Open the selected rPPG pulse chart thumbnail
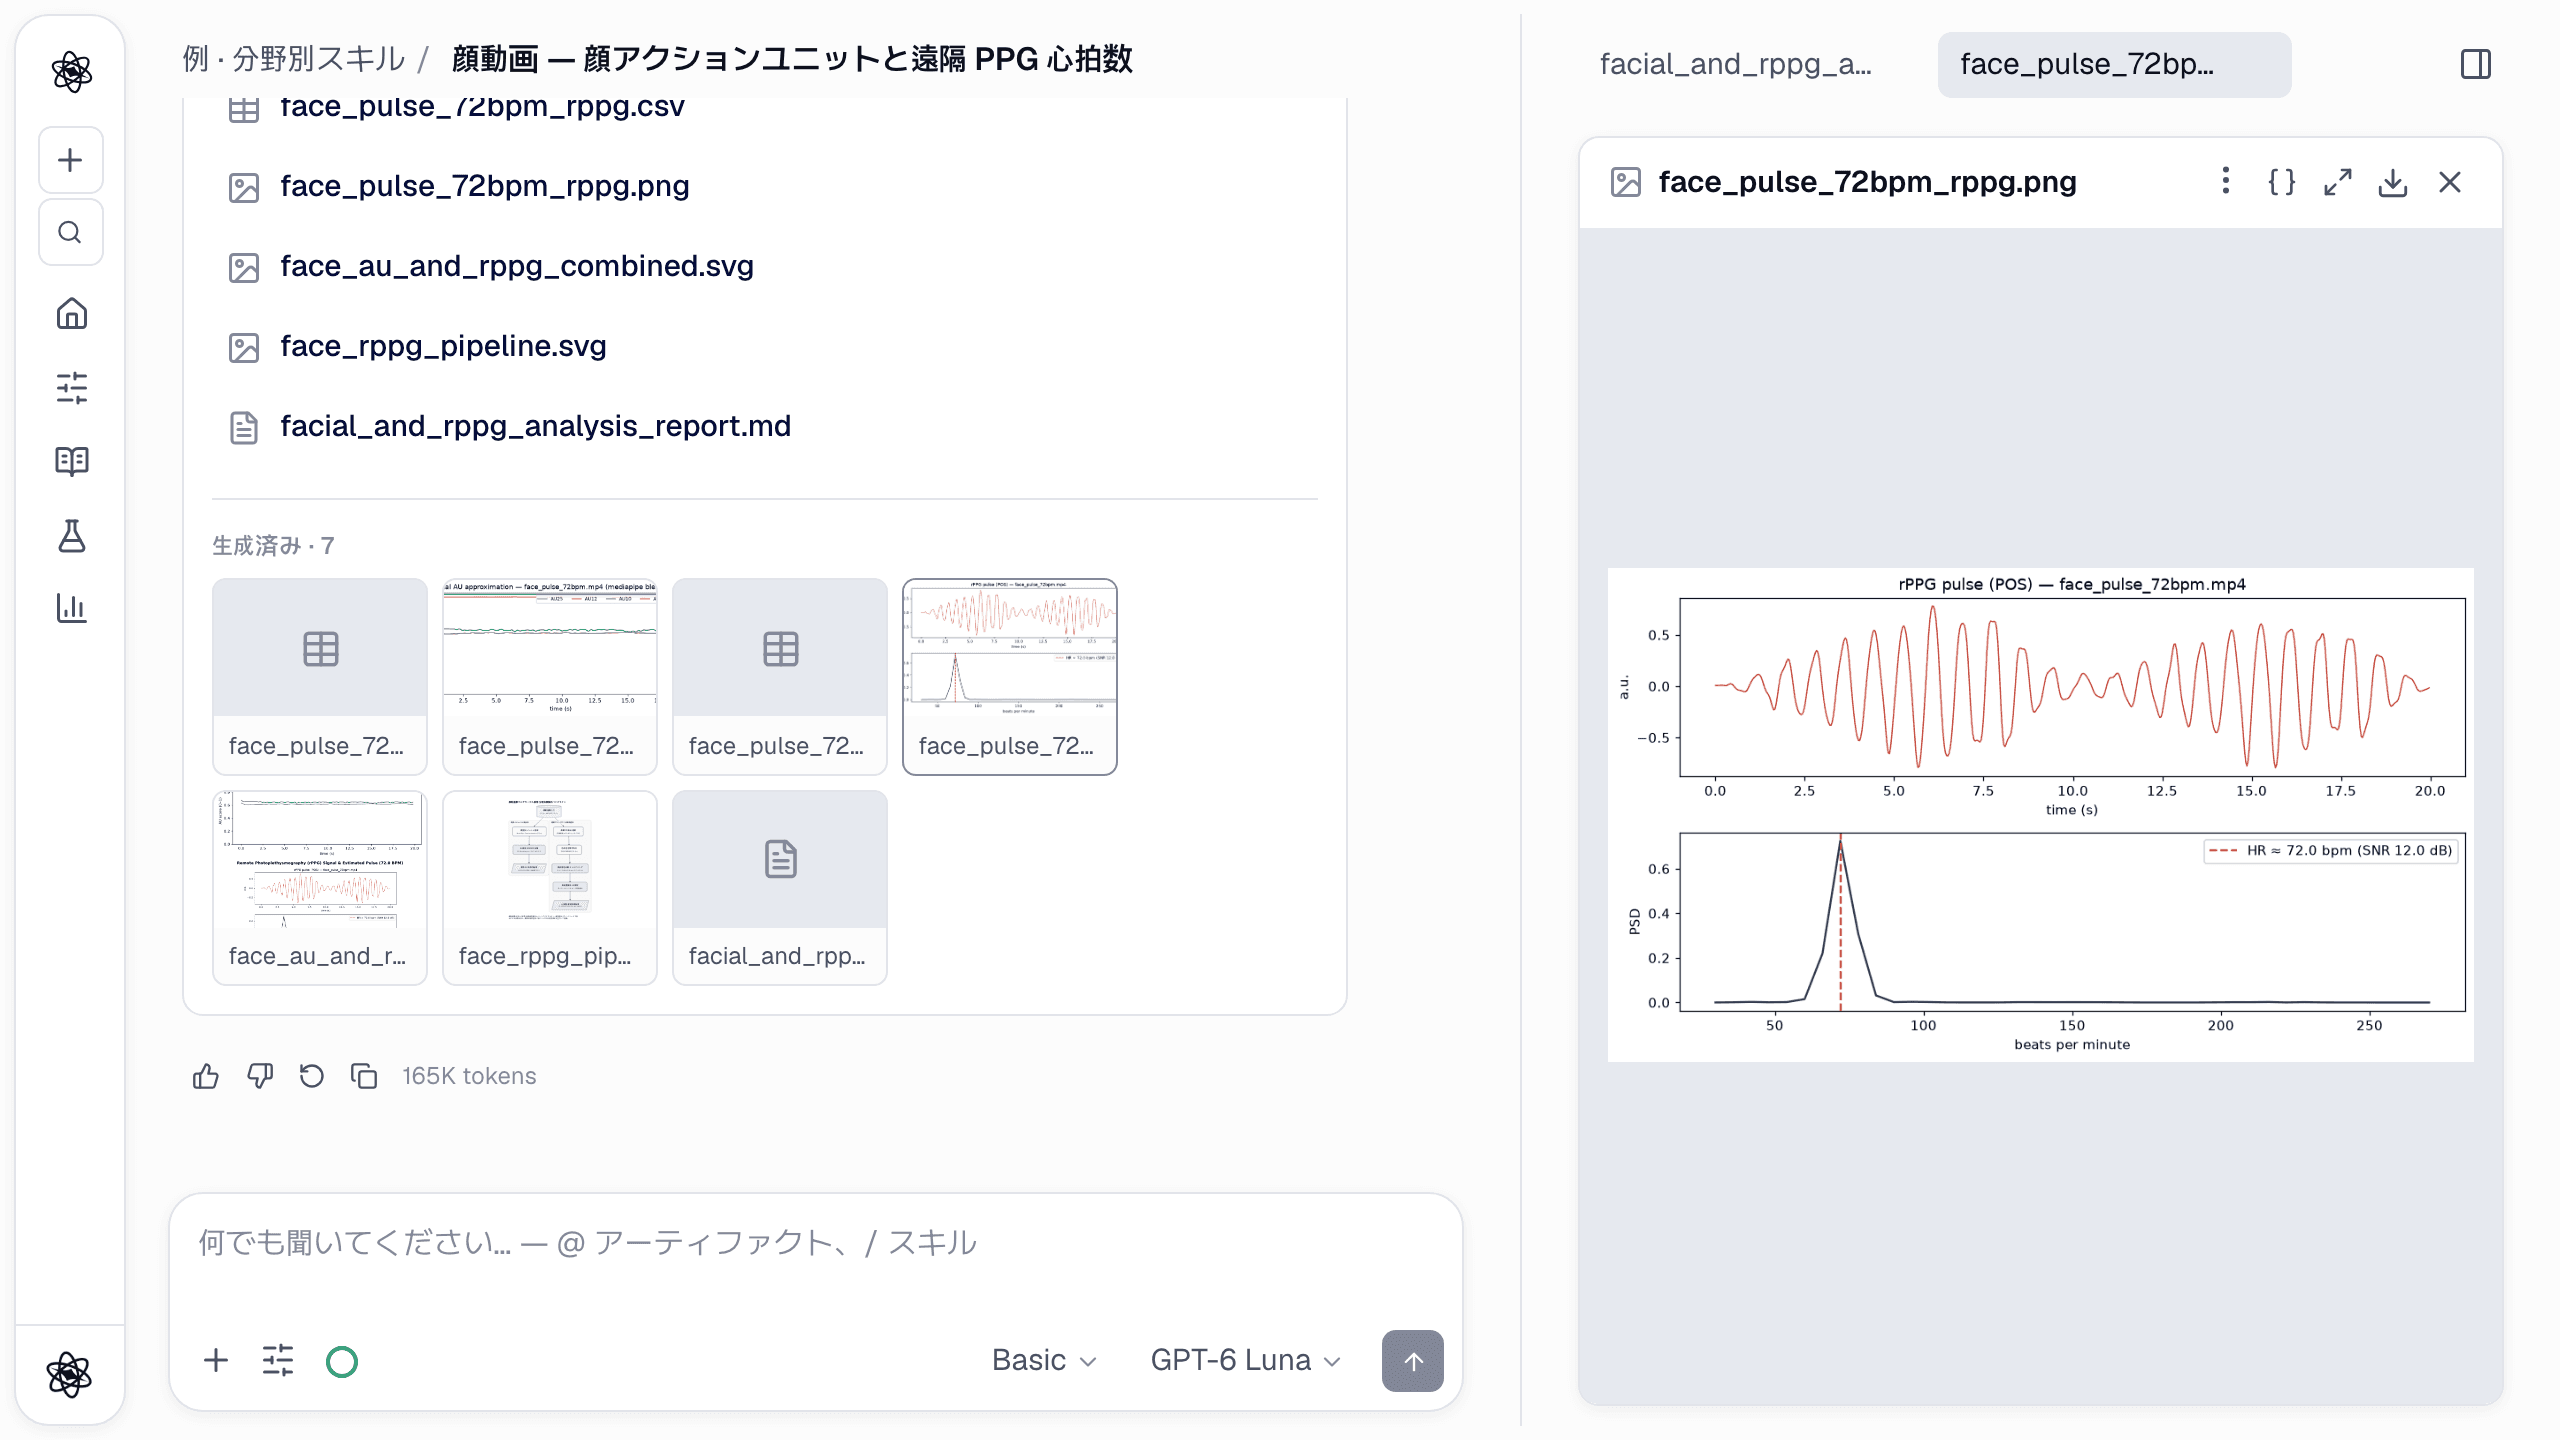 [x=1010, y=676]
